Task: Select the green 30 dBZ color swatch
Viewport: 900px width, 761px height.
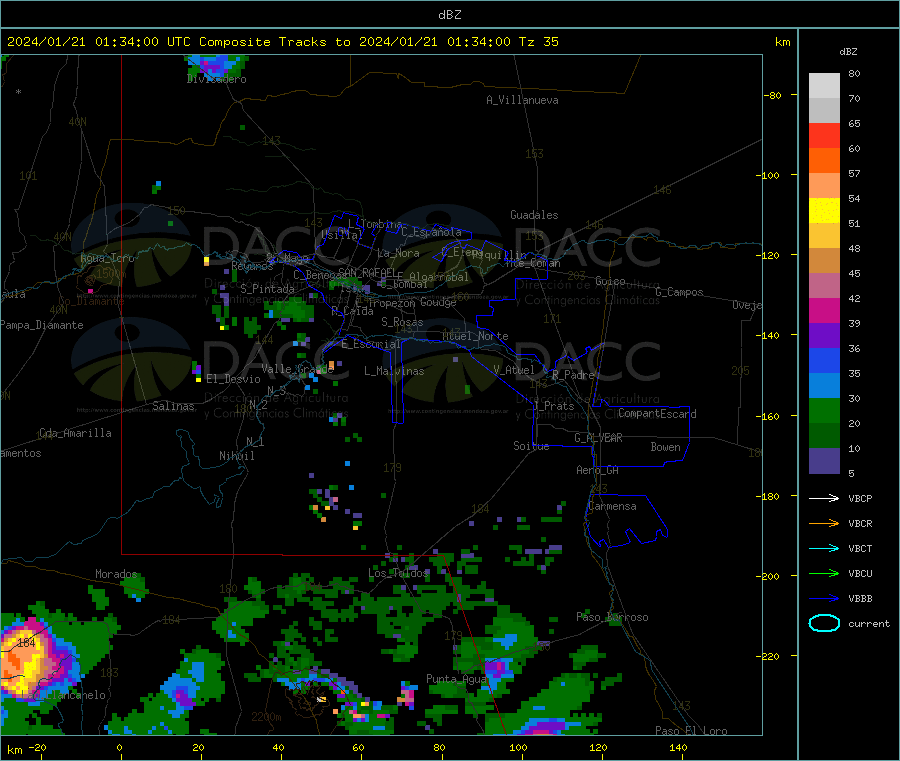Action: tap(824, 411)
